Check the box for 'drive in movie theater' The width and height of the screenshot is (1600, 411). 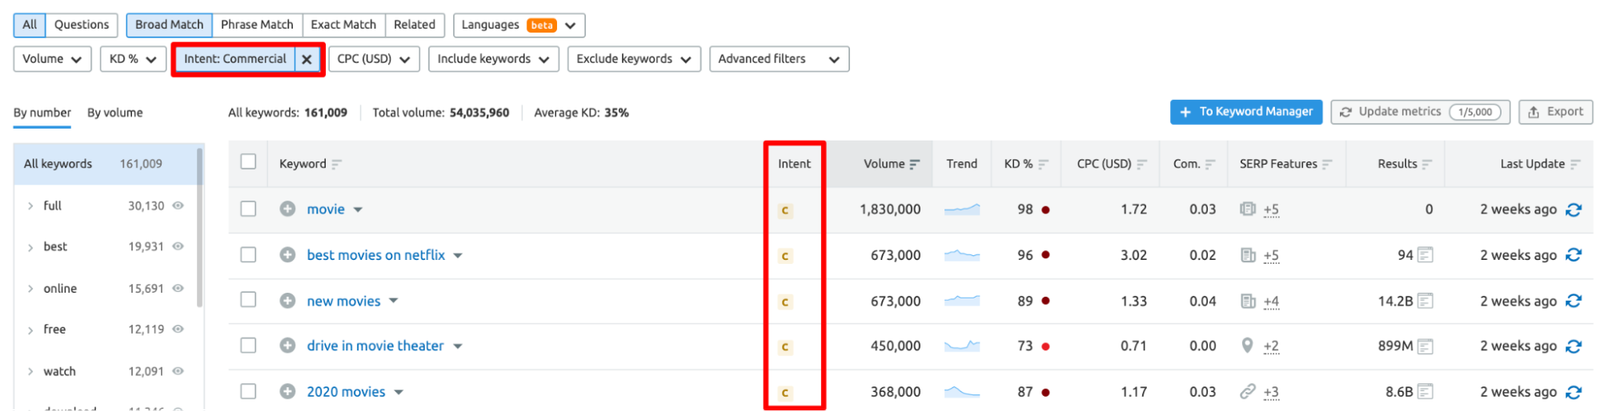(248, 346)
